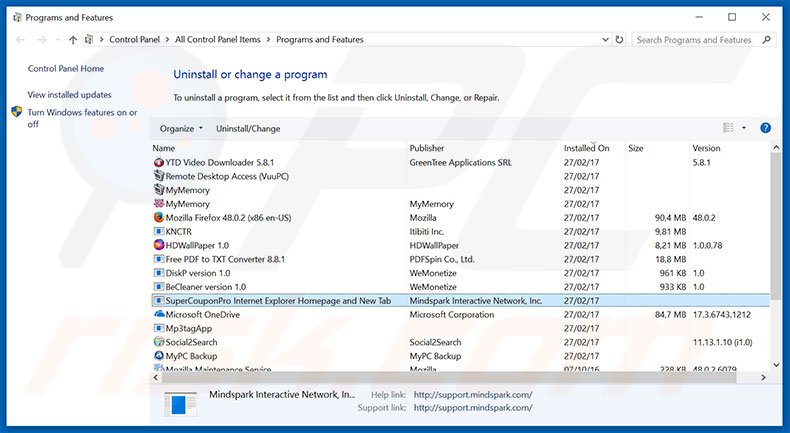
Task: Click All Control Panel Items breadcrumb
Action: coord(218,39)
